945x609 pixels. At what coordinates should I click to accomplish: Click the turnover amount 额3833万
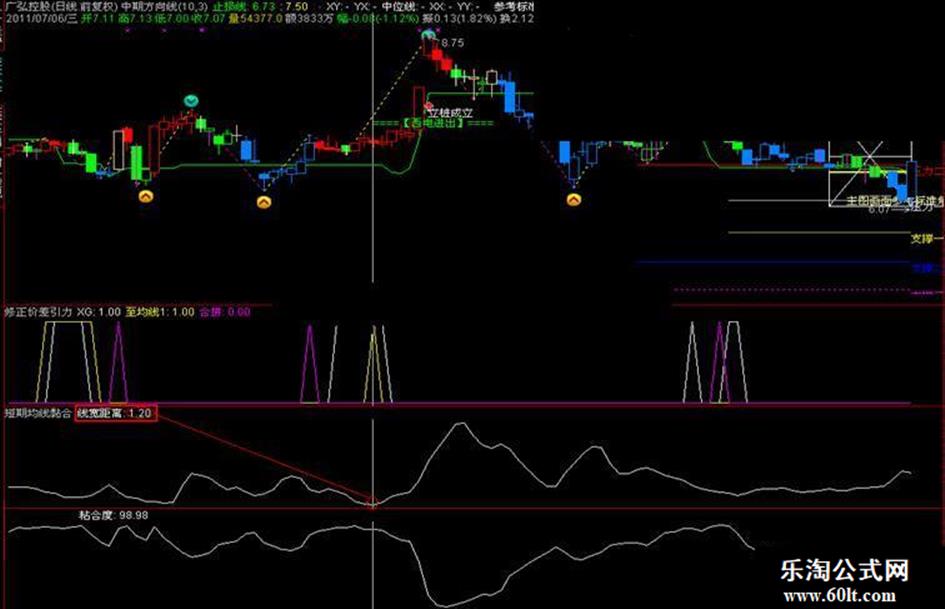point(309,18)
